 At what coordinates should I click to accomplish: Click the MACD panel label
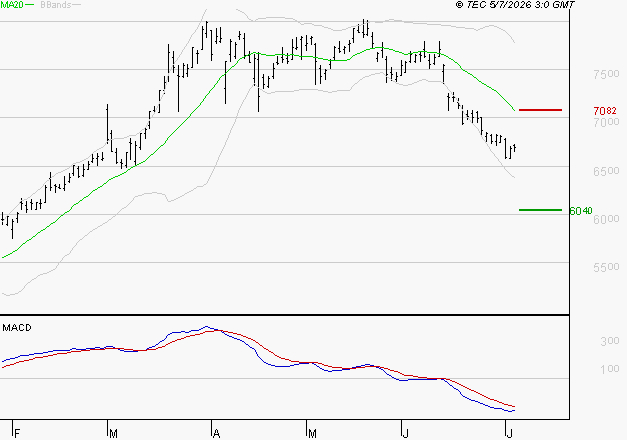pyautogui.click(x=17, y=328)
